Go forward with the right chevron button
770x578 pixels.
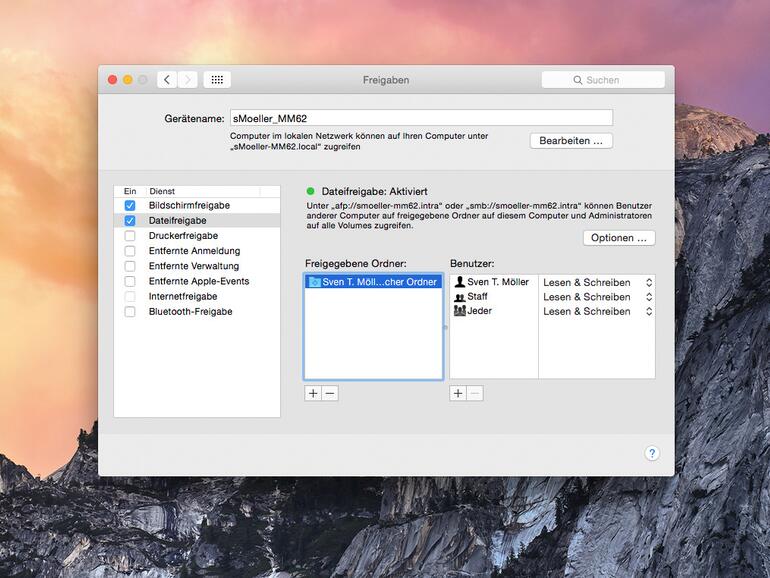coord(188,80)
